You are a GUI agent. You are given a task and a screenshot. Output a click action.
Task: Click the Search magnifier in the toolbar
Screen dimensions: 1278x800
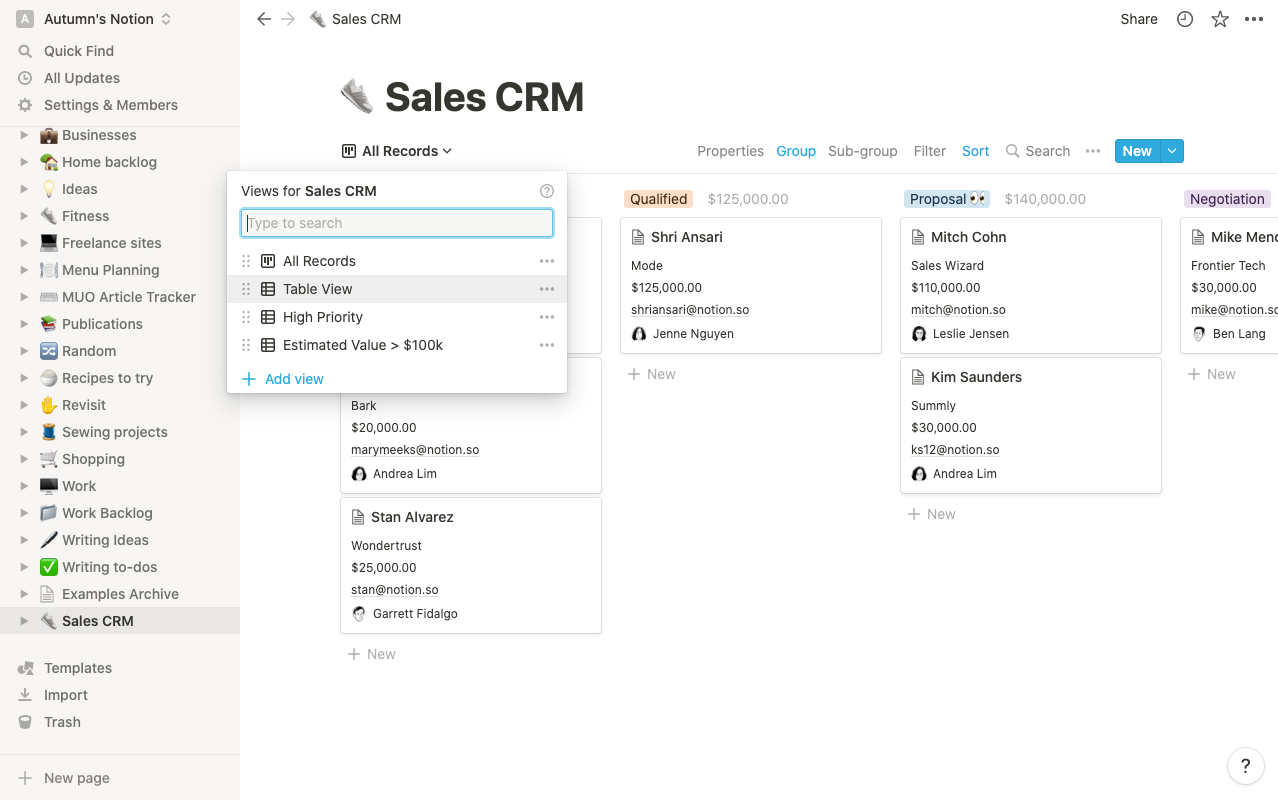[1013, 151]
